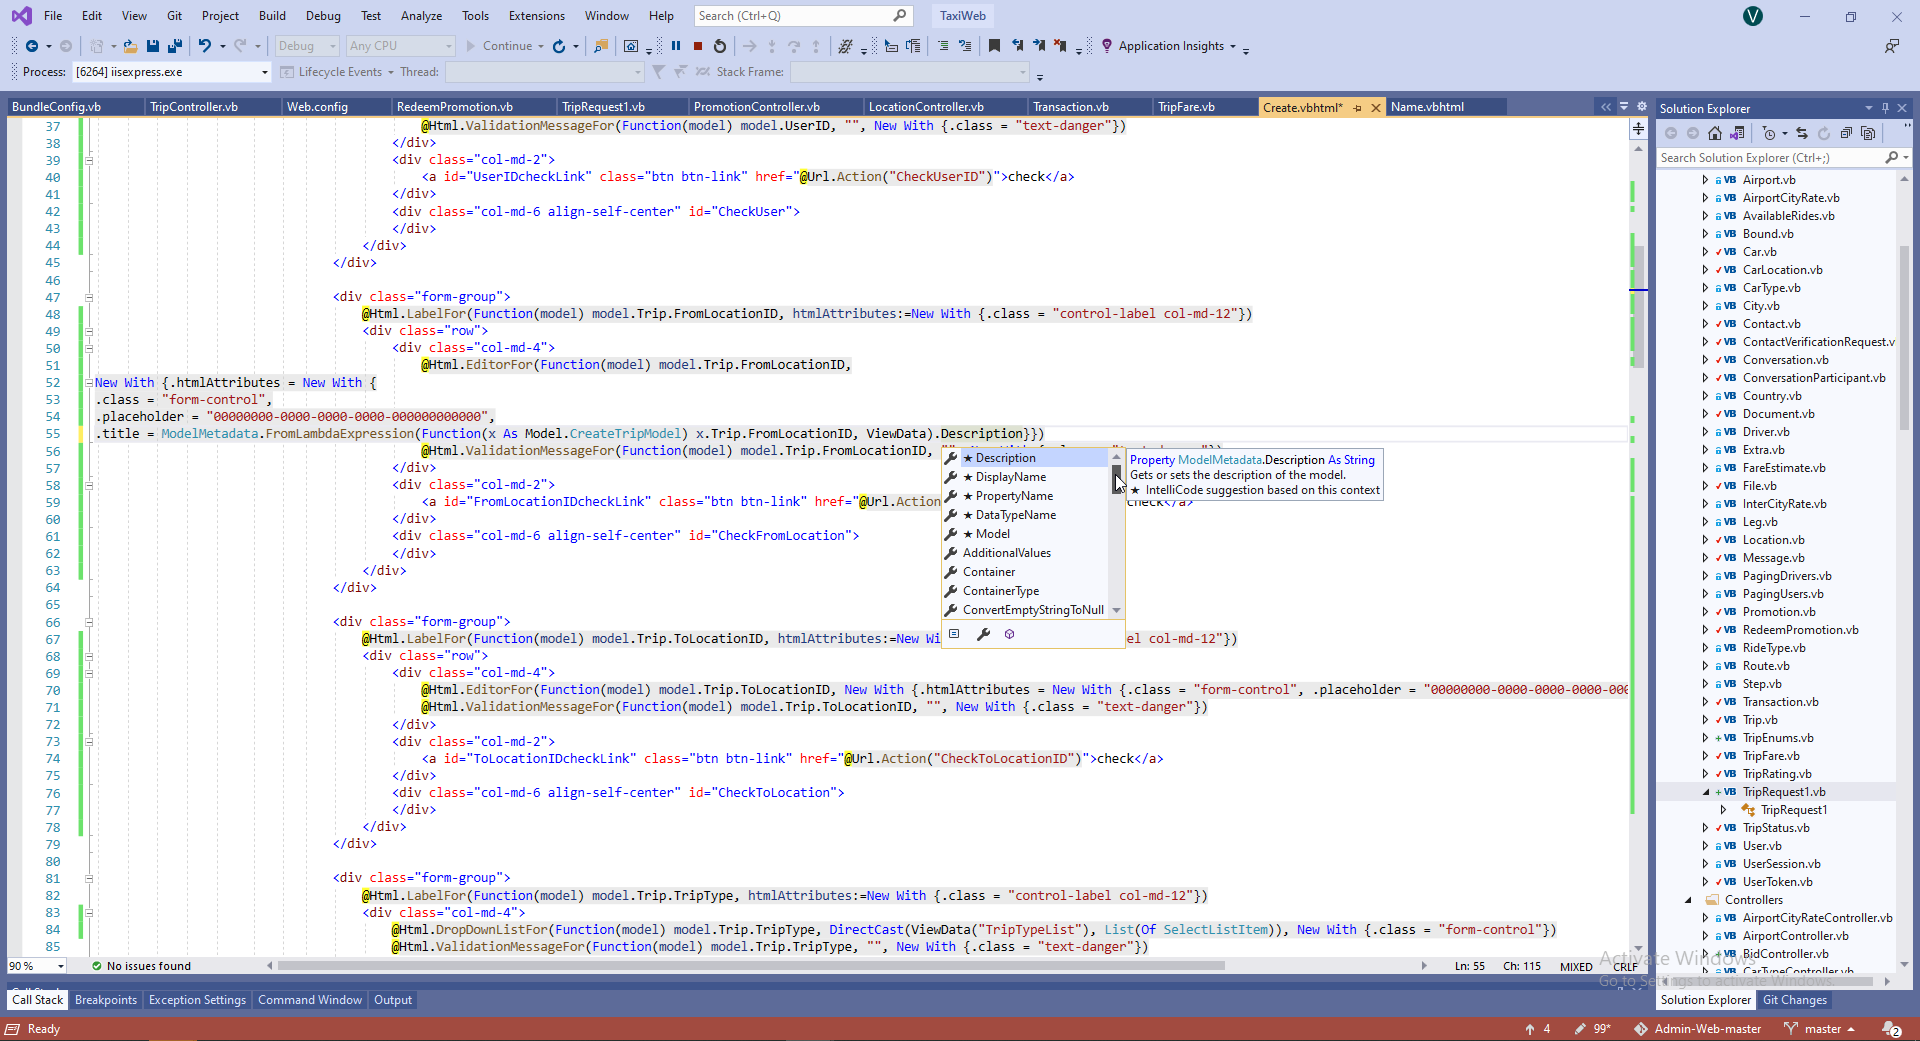Open the Any CPU platform dropdown
Image resolution: width=1920 pixels, height=1041 pixels.
(x=400, y=46)
